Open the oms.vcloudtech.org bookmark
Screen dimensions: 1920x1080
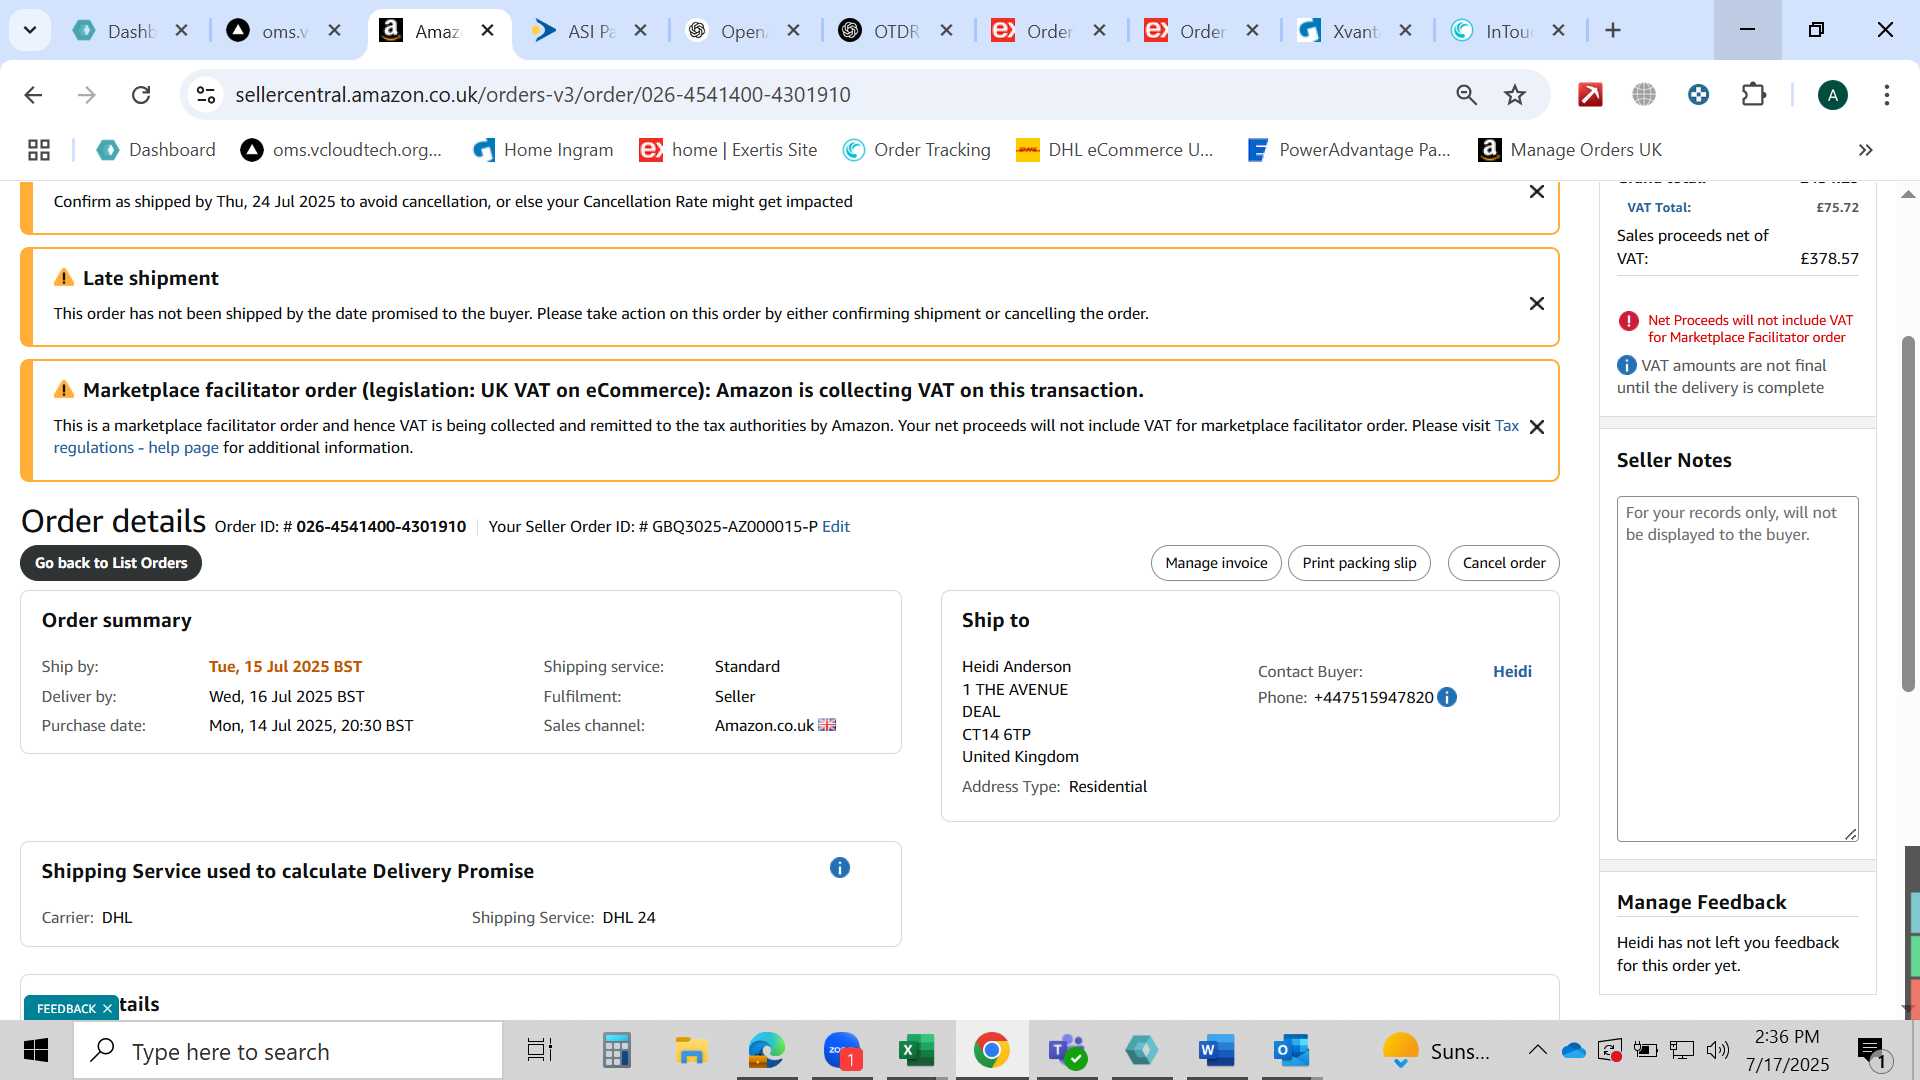click(x=341, y=150)
